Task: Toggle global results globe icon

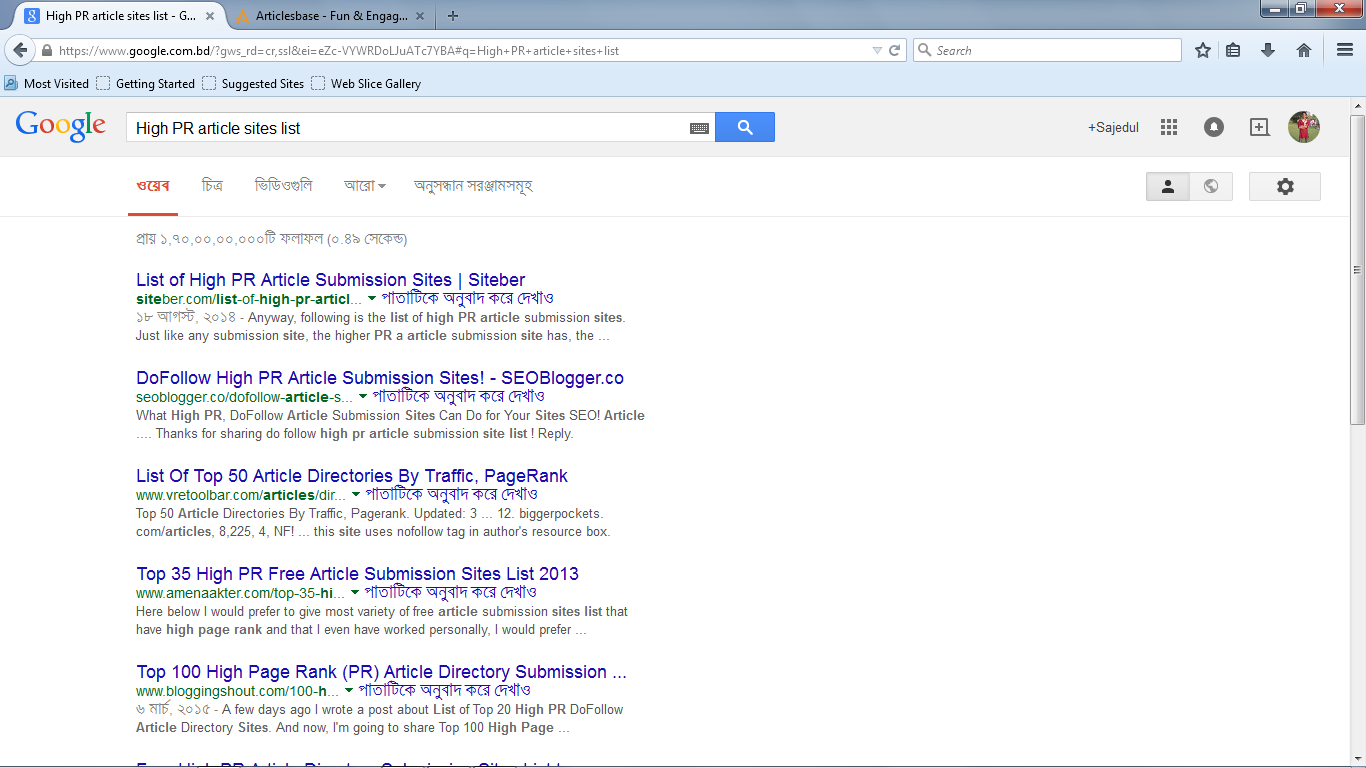Action: (1211, 186)
